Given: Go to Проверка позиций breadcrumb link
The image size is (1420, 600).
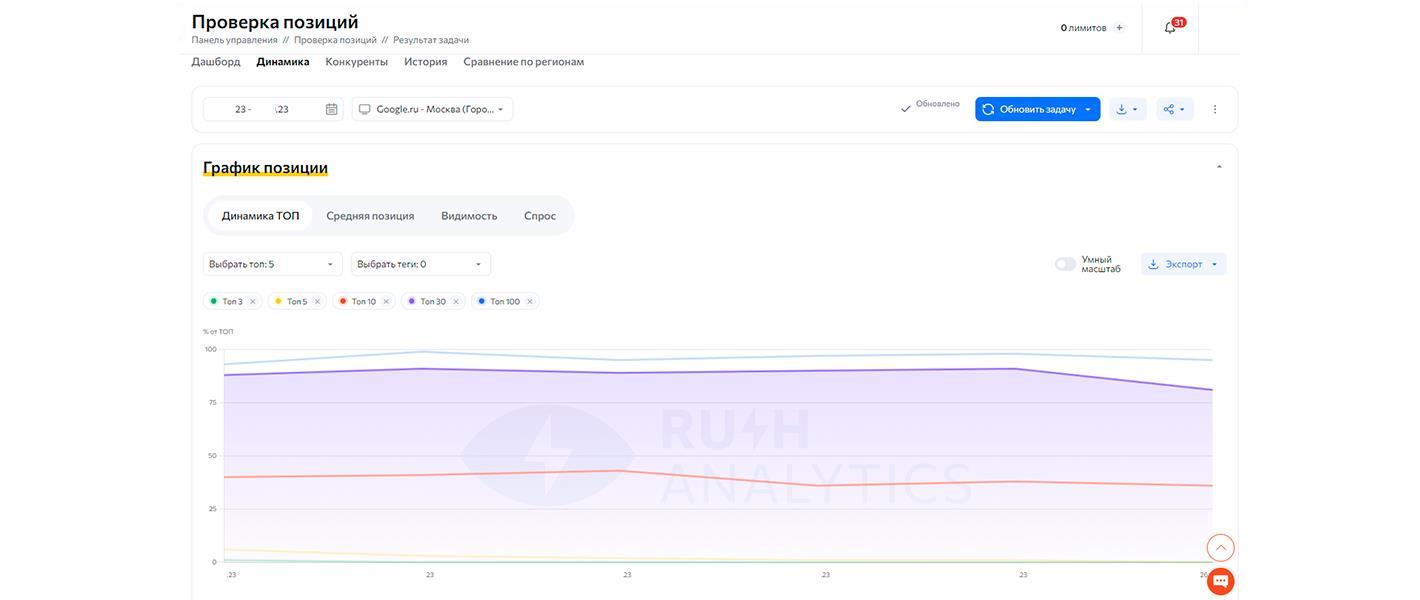Looking at the screenshot, I should 335,40.
